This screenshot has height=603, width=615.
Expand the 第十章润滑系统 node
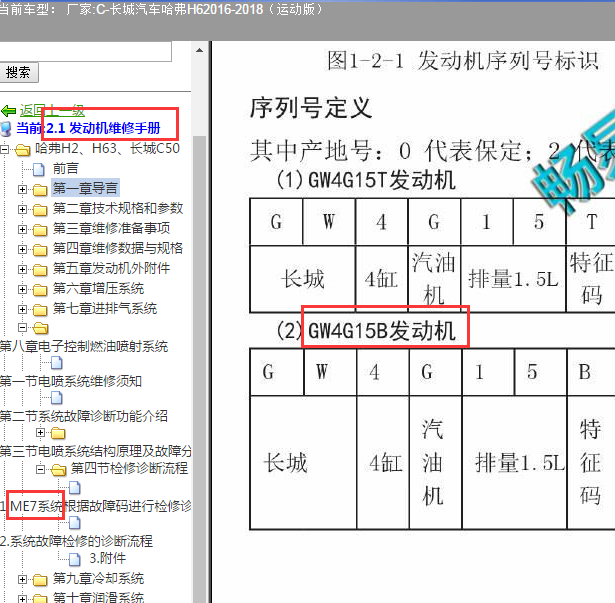[x=22, y=599]
